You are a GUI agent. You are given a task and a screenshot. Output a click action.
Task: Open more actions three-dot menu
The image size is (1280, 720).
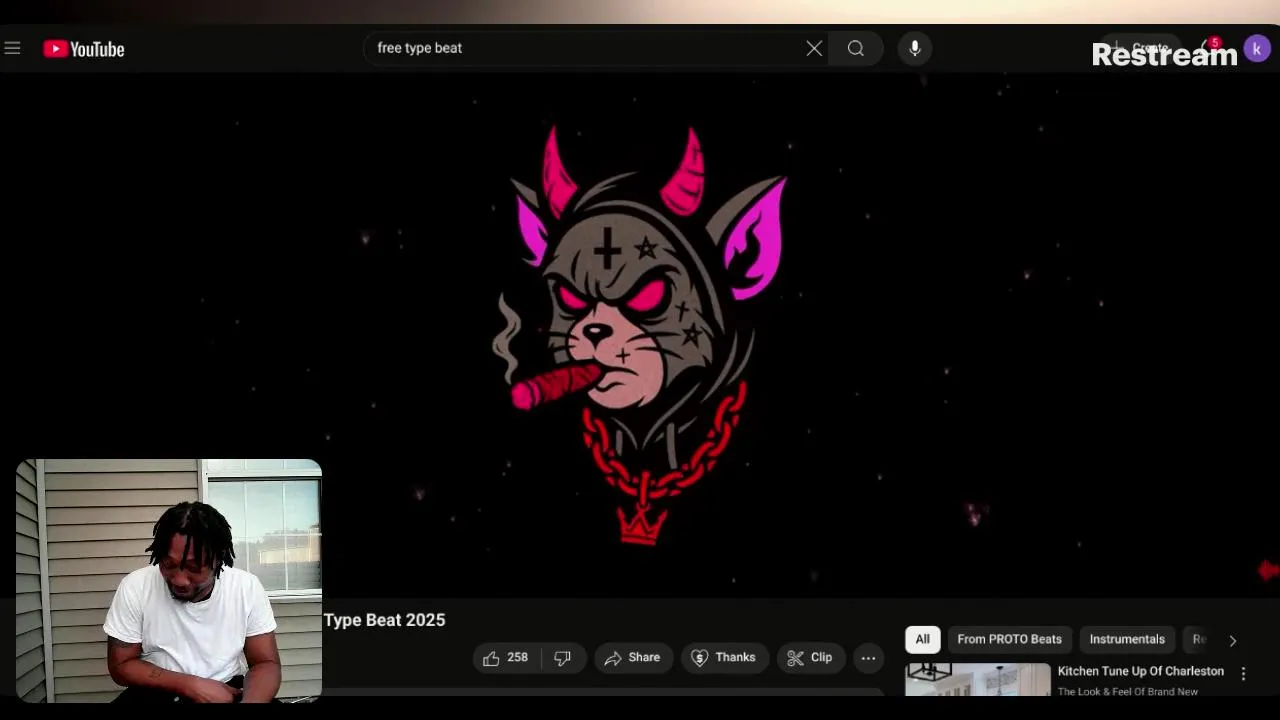click(868, 657)
